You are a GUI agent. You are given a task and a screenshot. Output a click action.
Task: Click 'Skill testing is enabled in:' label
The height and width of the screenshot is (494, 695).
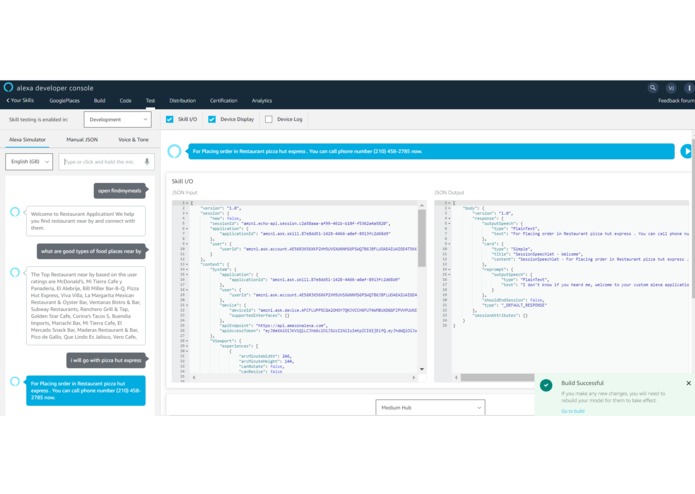[x=38, y=120]
